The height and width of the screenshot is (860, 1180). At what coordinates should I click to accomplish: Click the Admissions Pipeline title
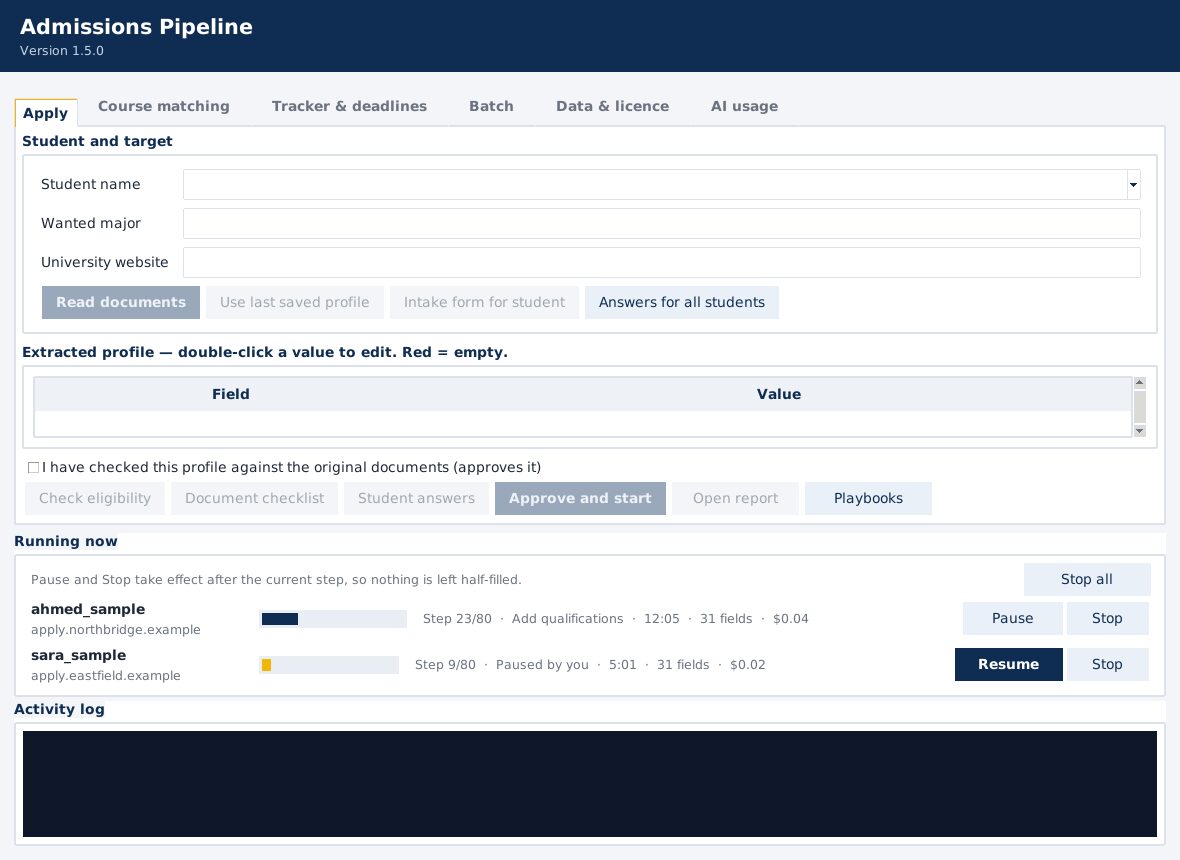point(136,26)
